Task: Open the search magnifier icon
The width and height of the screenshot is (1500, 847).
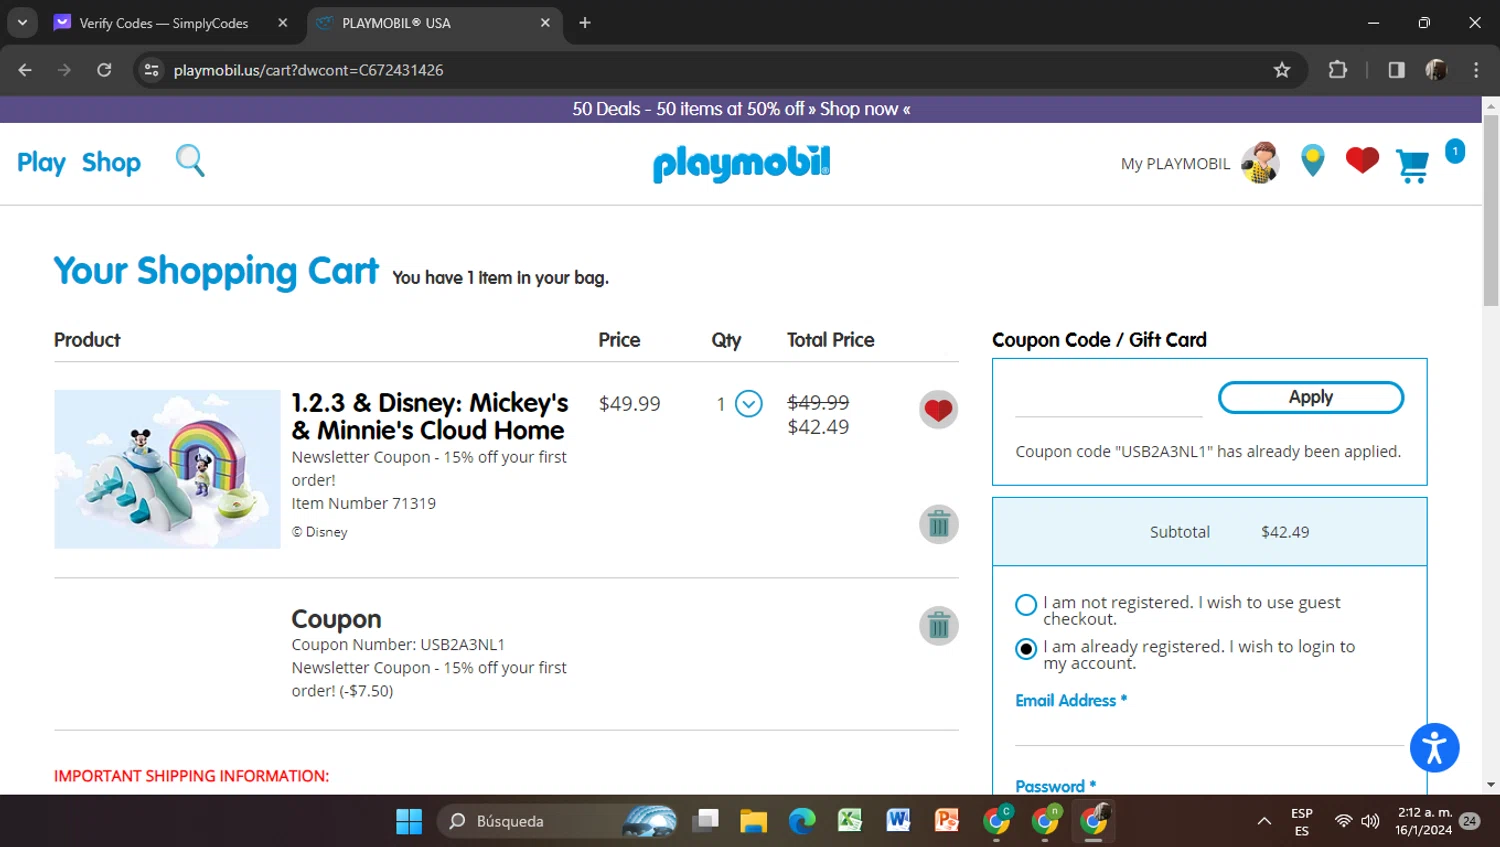Action: tap(190, 160)
